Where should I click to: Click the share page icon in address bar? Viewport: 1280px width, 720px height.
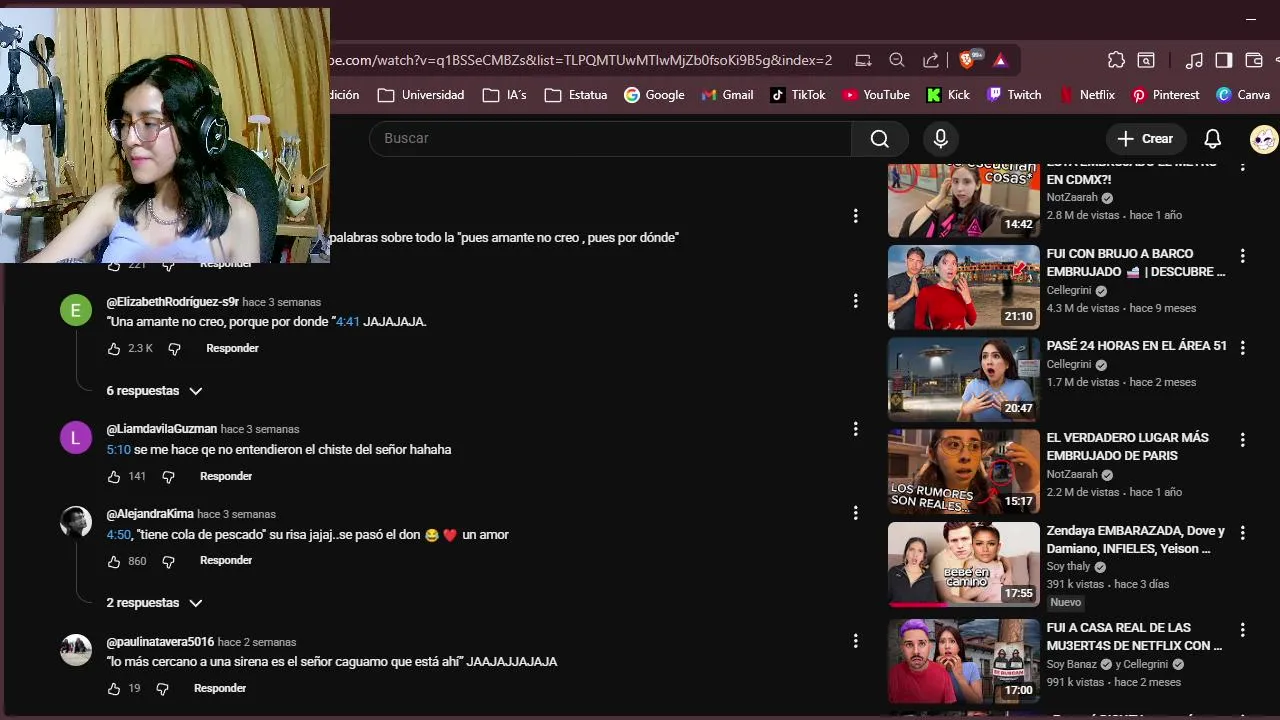(930, 60)
